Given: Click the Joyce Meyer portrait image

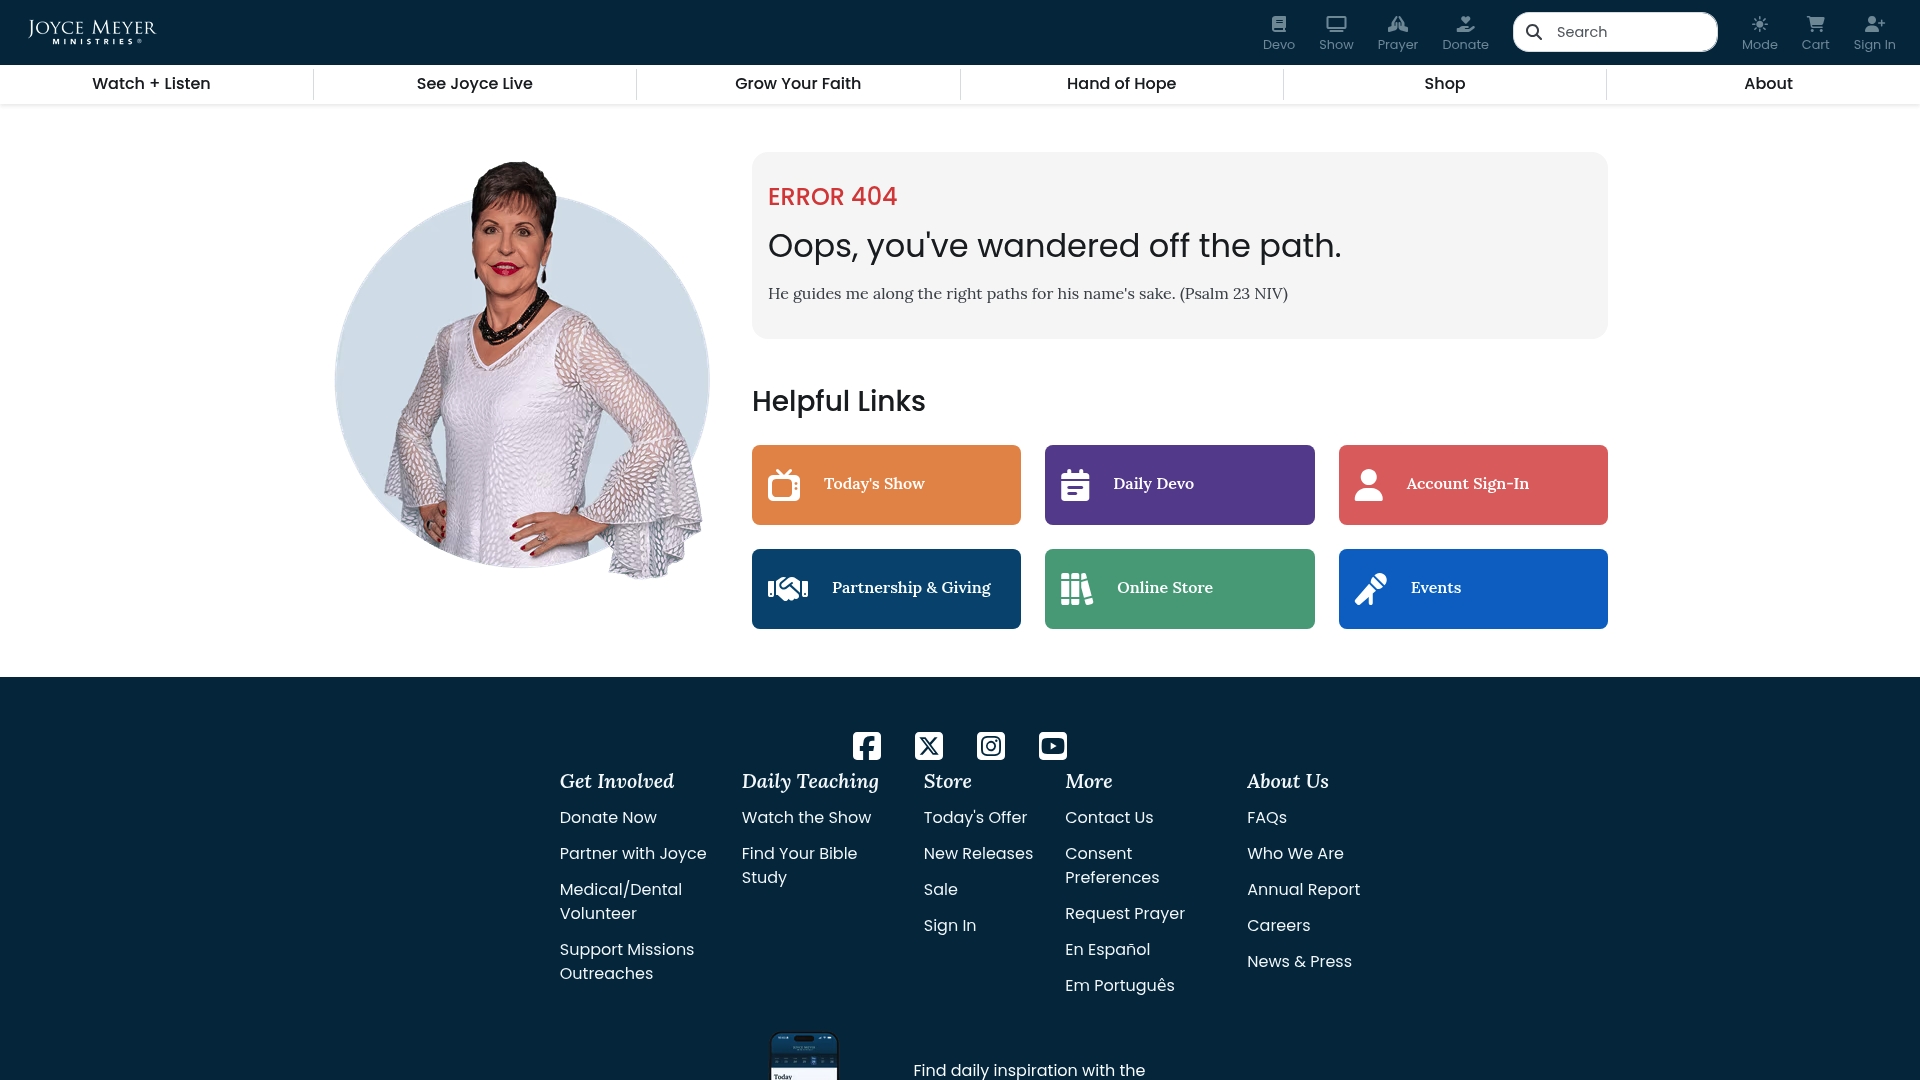Looking at the screenshot, I should pyautogui.click(x=522, y=370).
